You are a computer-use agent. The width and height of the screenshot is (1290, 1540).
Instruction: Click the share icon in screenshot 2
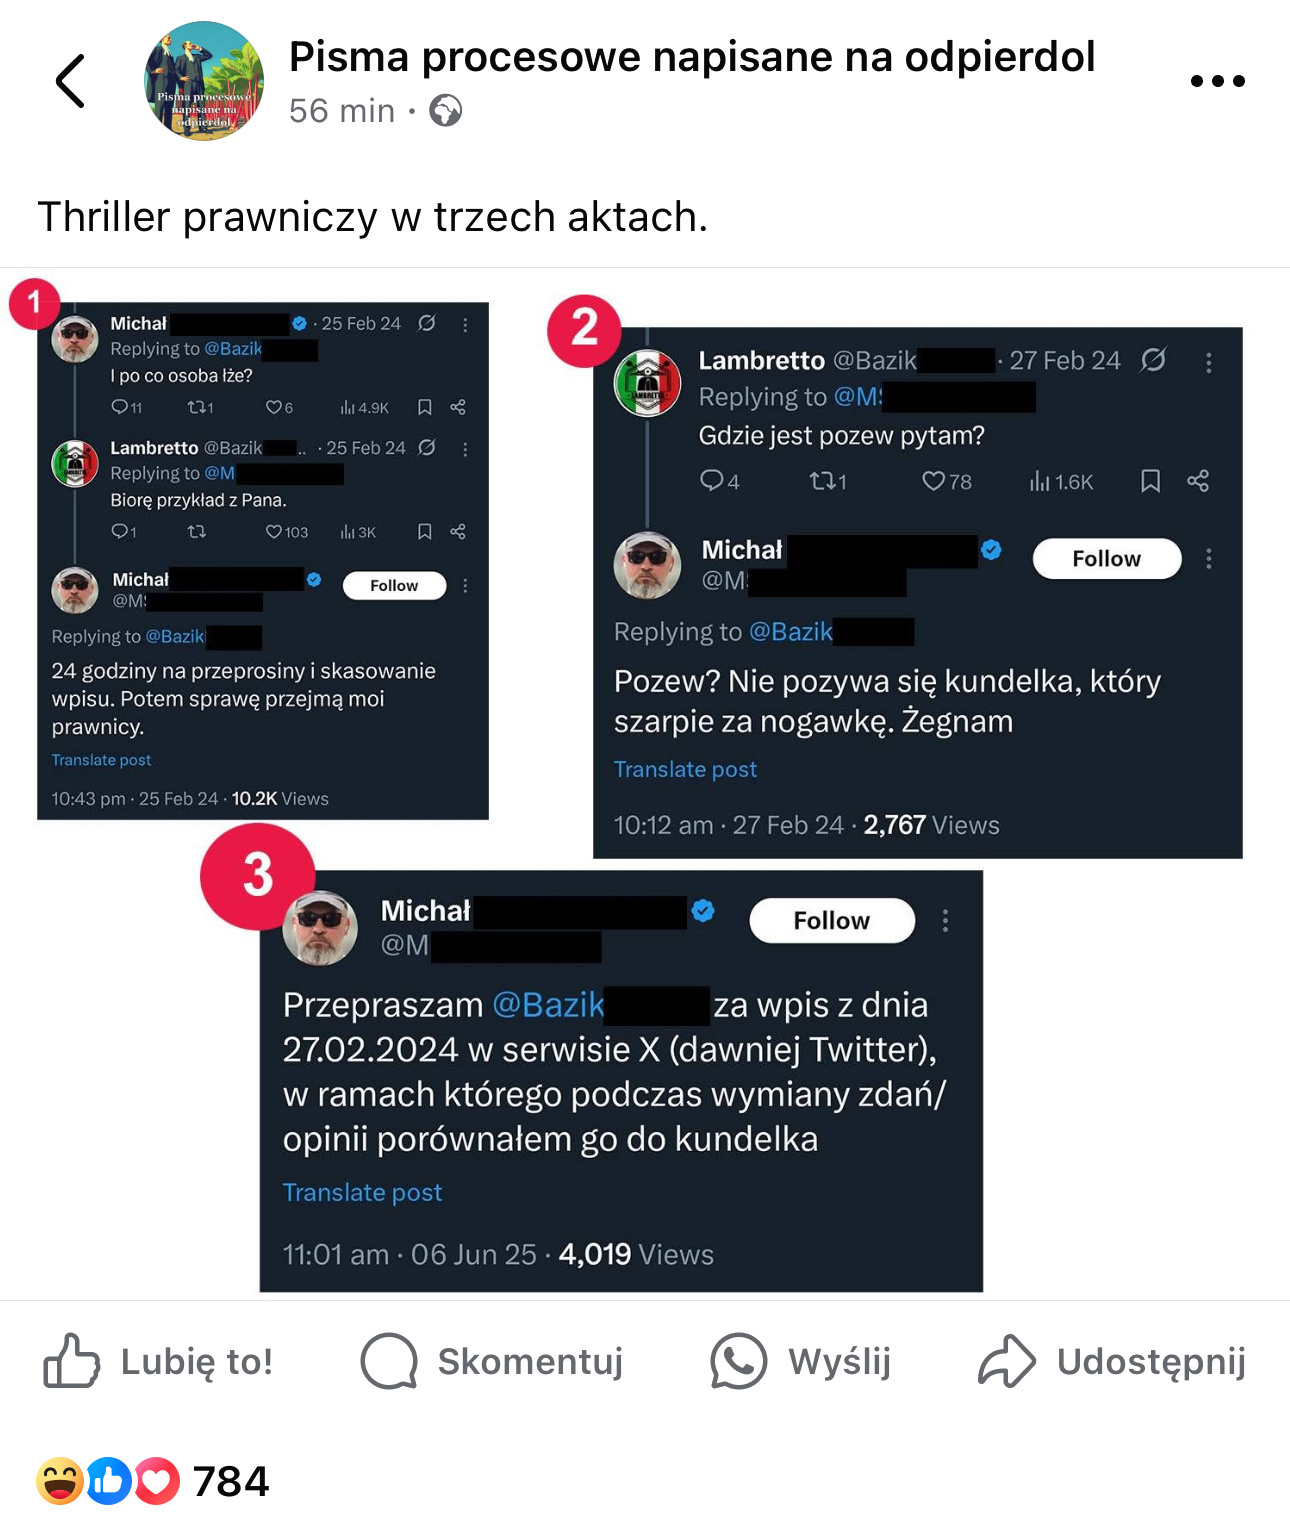1198,481
